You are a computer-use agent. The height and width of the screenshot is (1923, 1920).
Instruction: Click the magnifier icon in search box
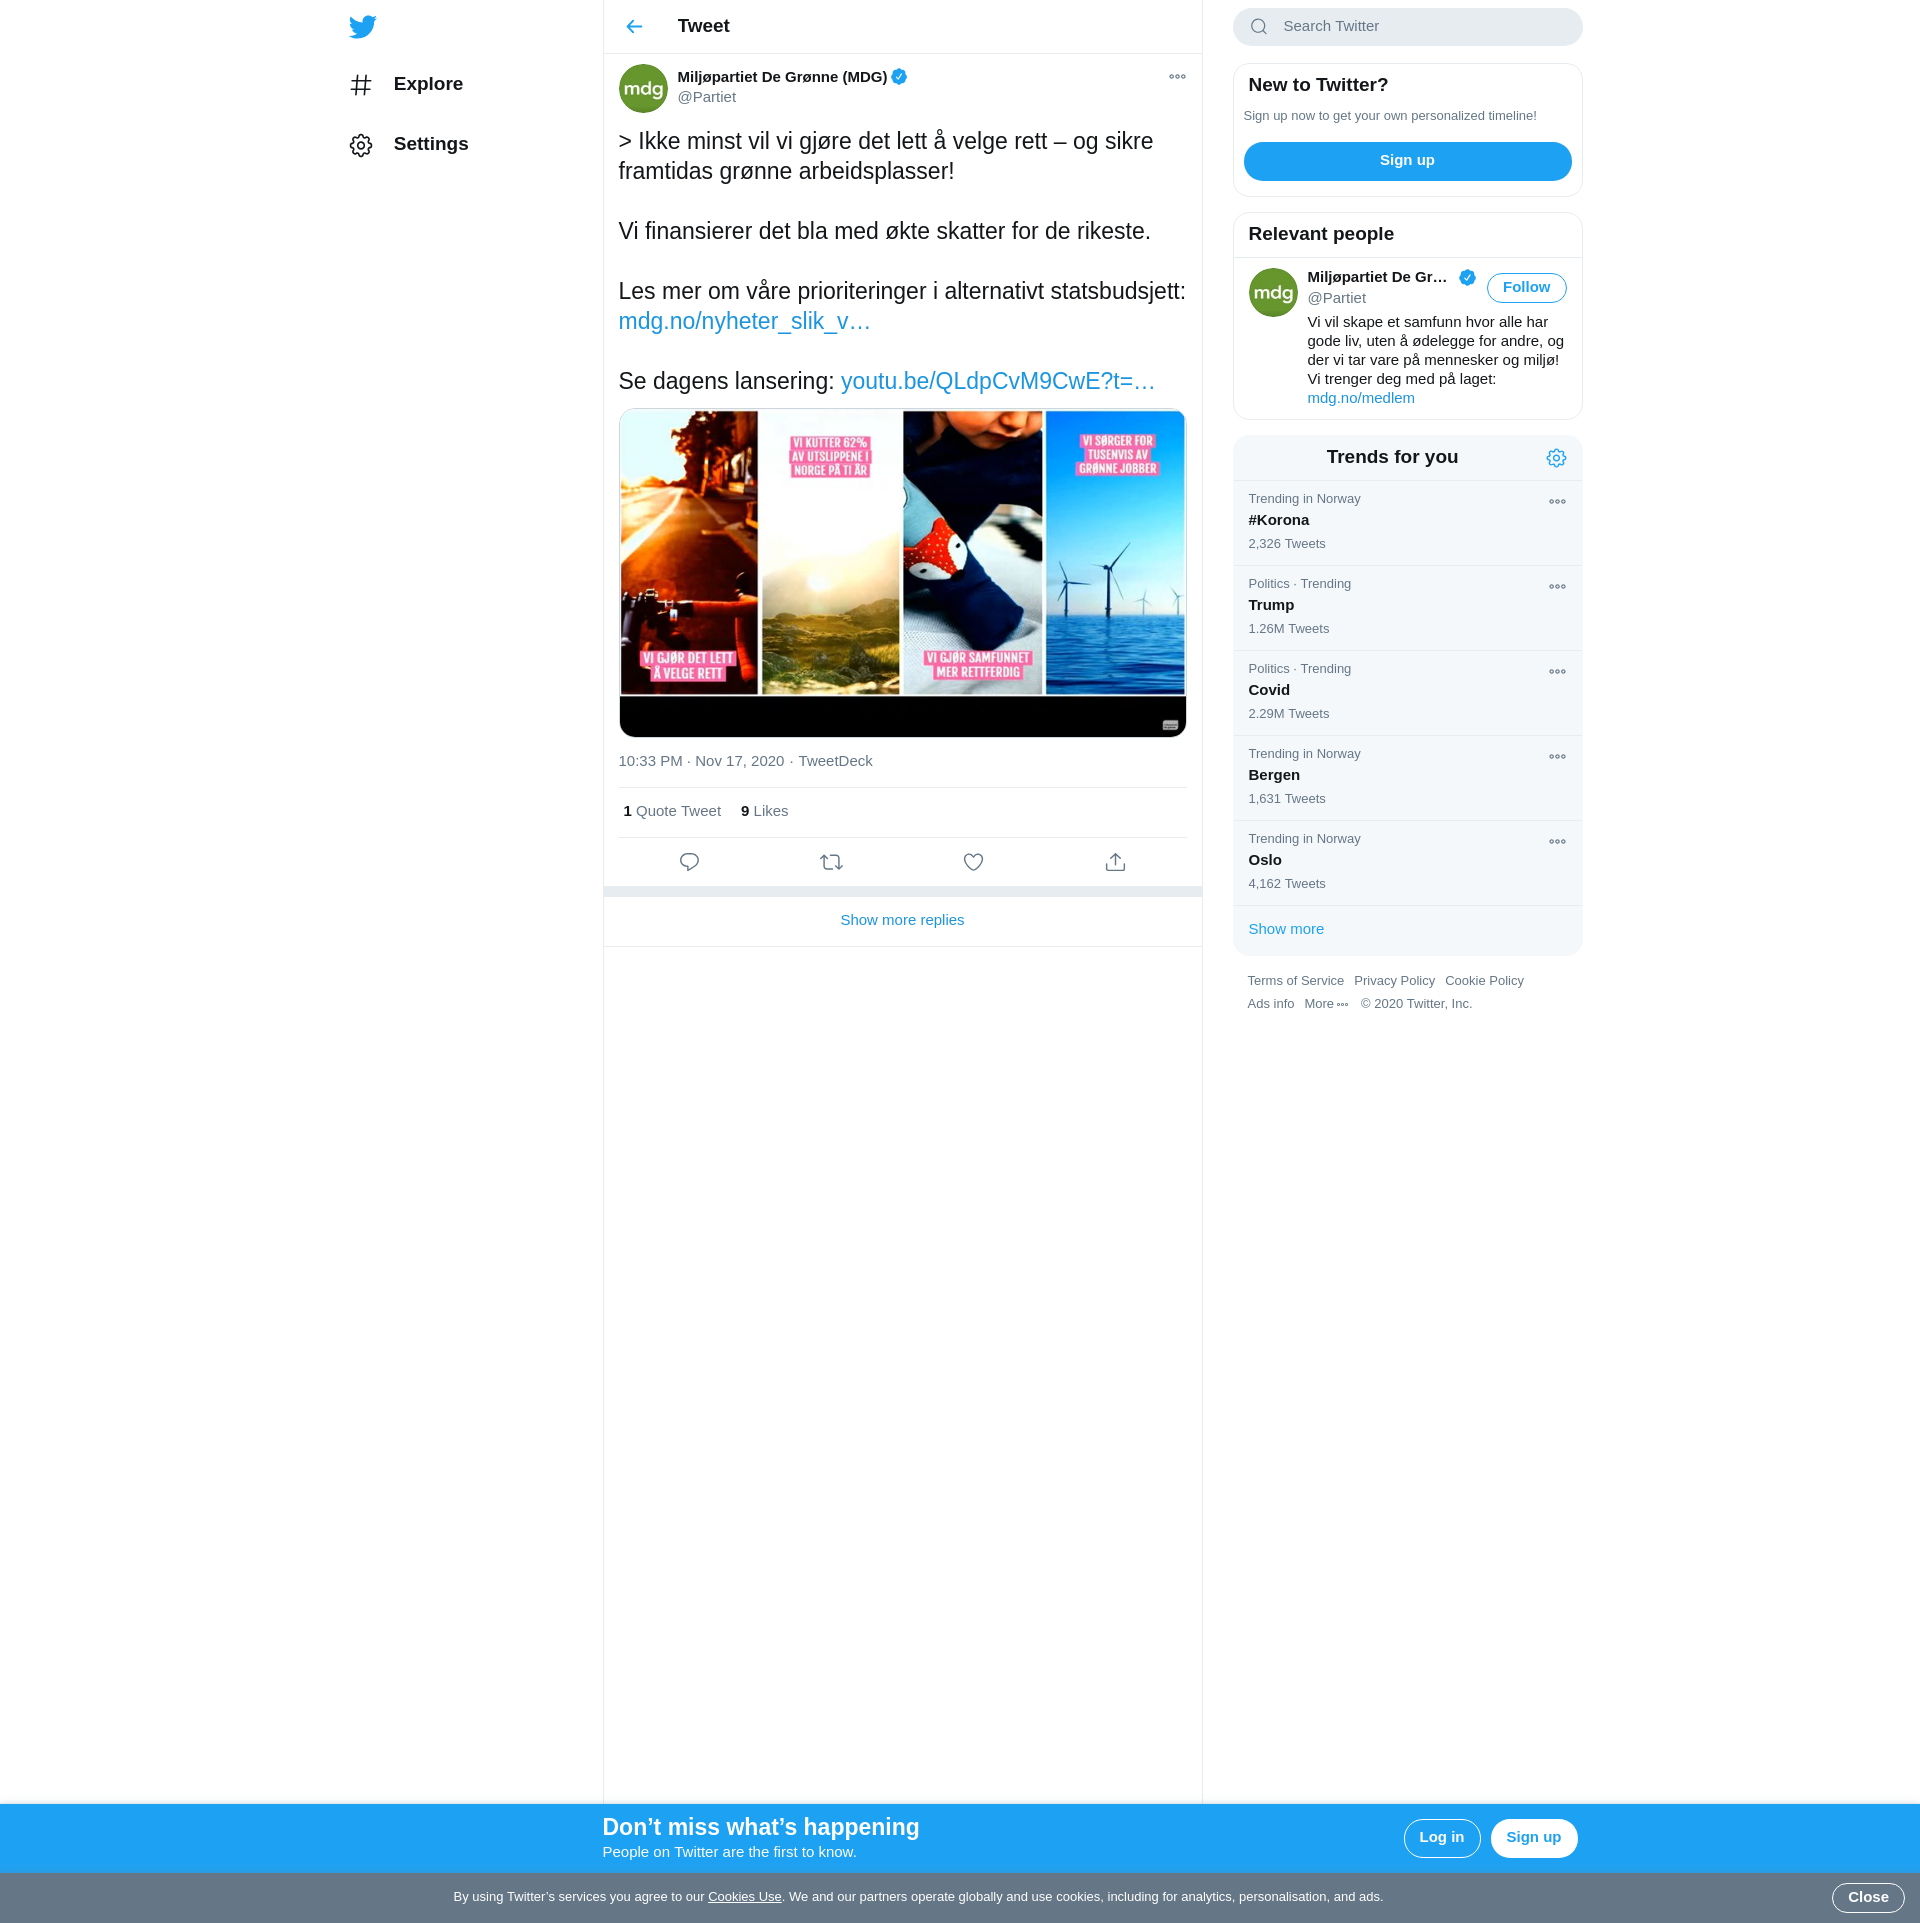(x=1259, y=27)
